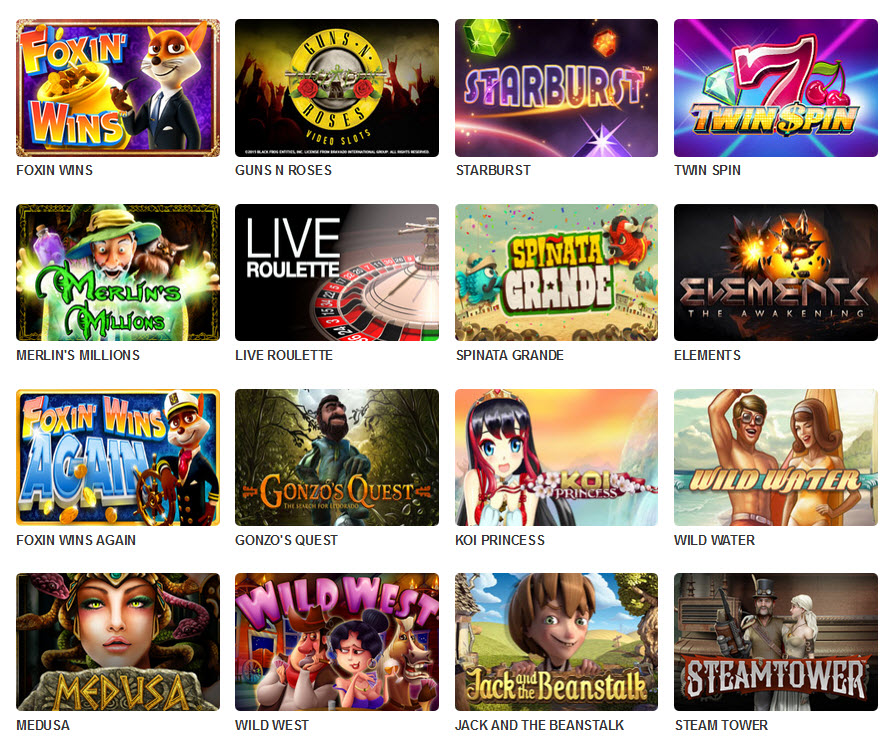This screenshot has width=895, height=744.
Task: Select the Starburst game image
Action: point(557,88)
